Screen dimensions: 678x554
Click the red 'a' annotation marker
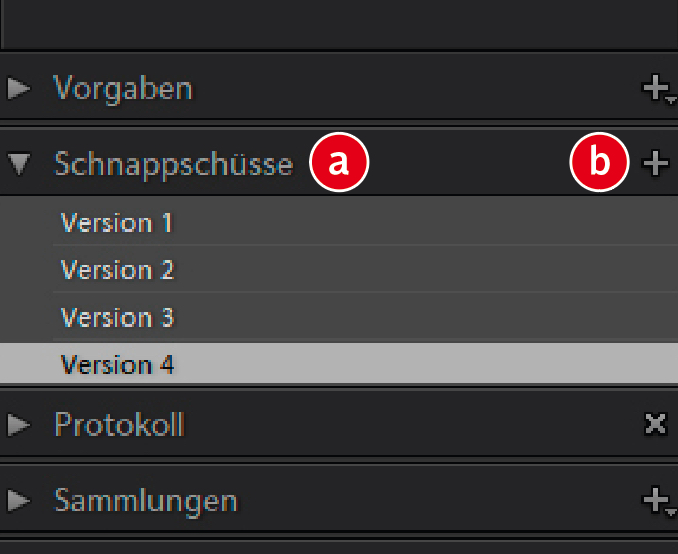tap(339, 163)
